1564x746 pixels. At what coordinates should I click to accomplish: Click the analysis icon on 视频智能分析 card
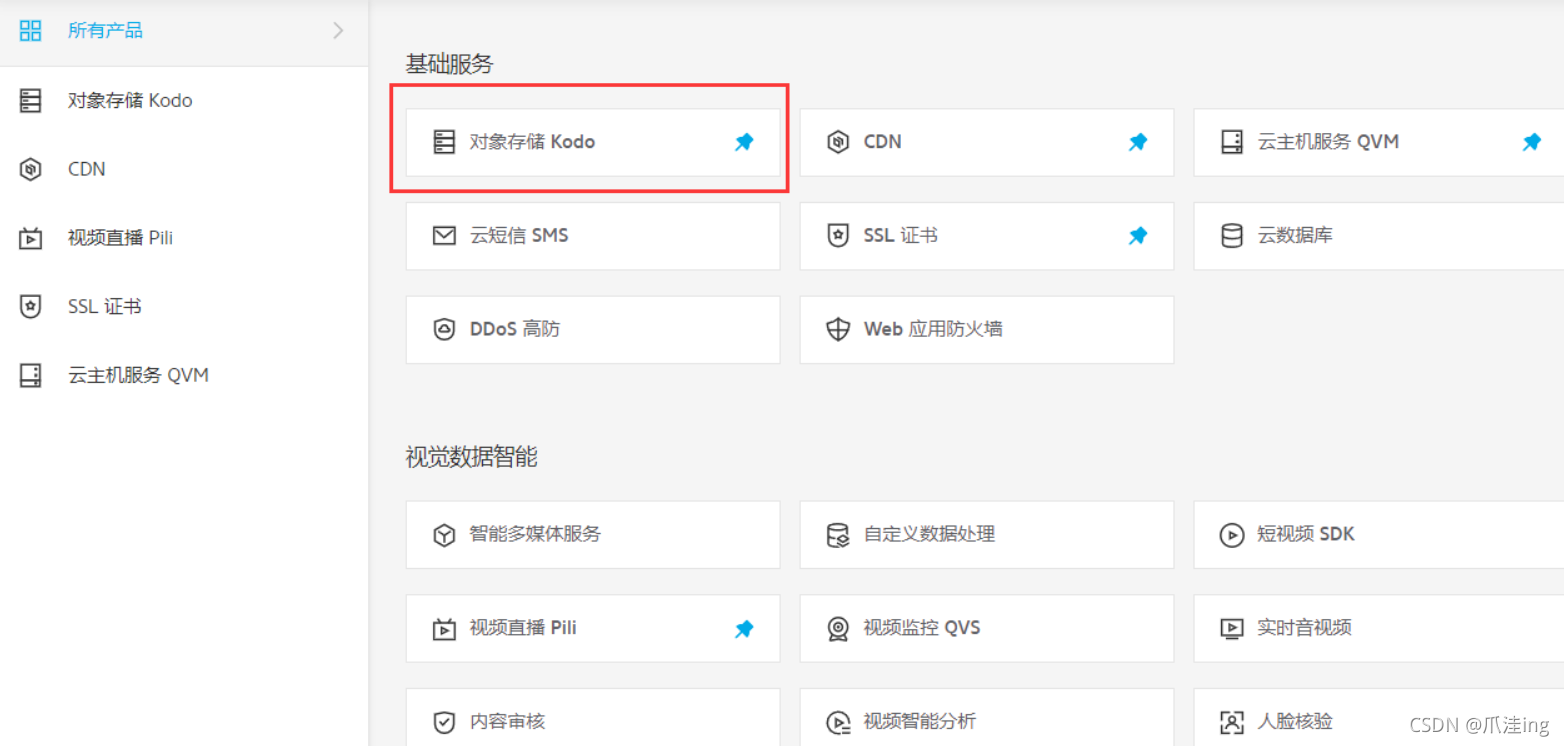(838, 722)
